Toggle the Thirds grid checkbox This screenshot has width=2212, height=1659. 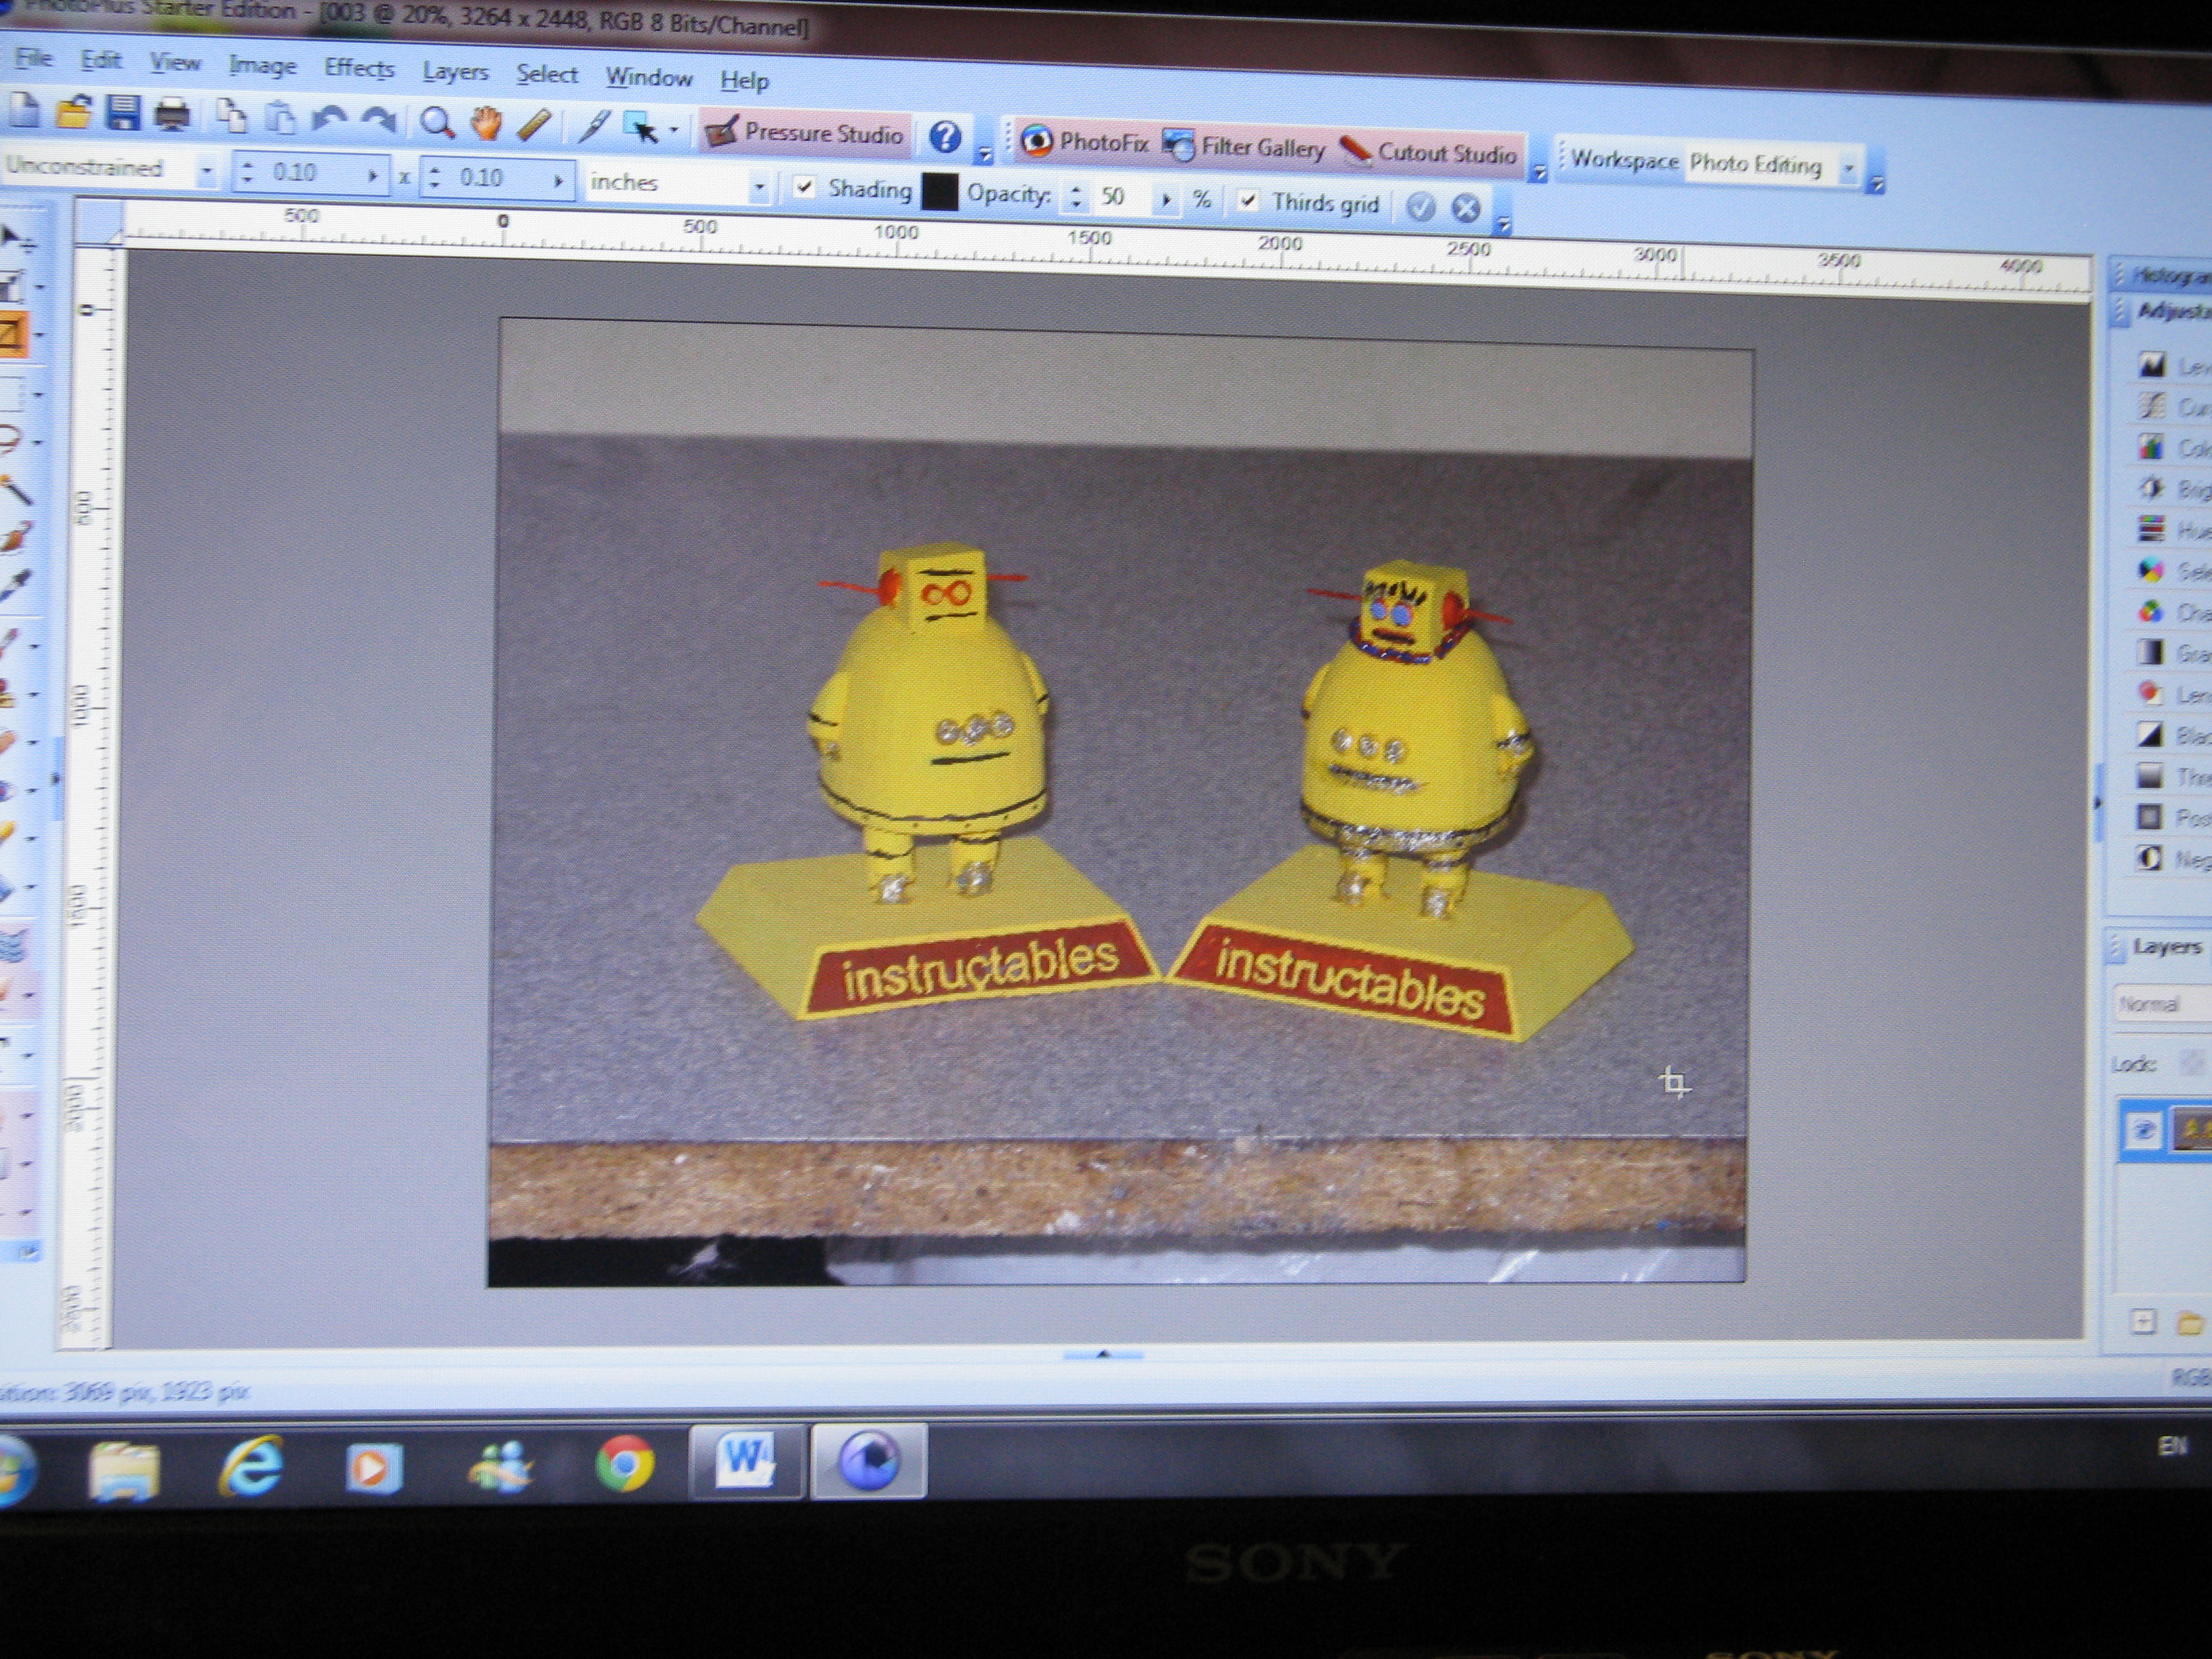click(x=1248, y=201)
